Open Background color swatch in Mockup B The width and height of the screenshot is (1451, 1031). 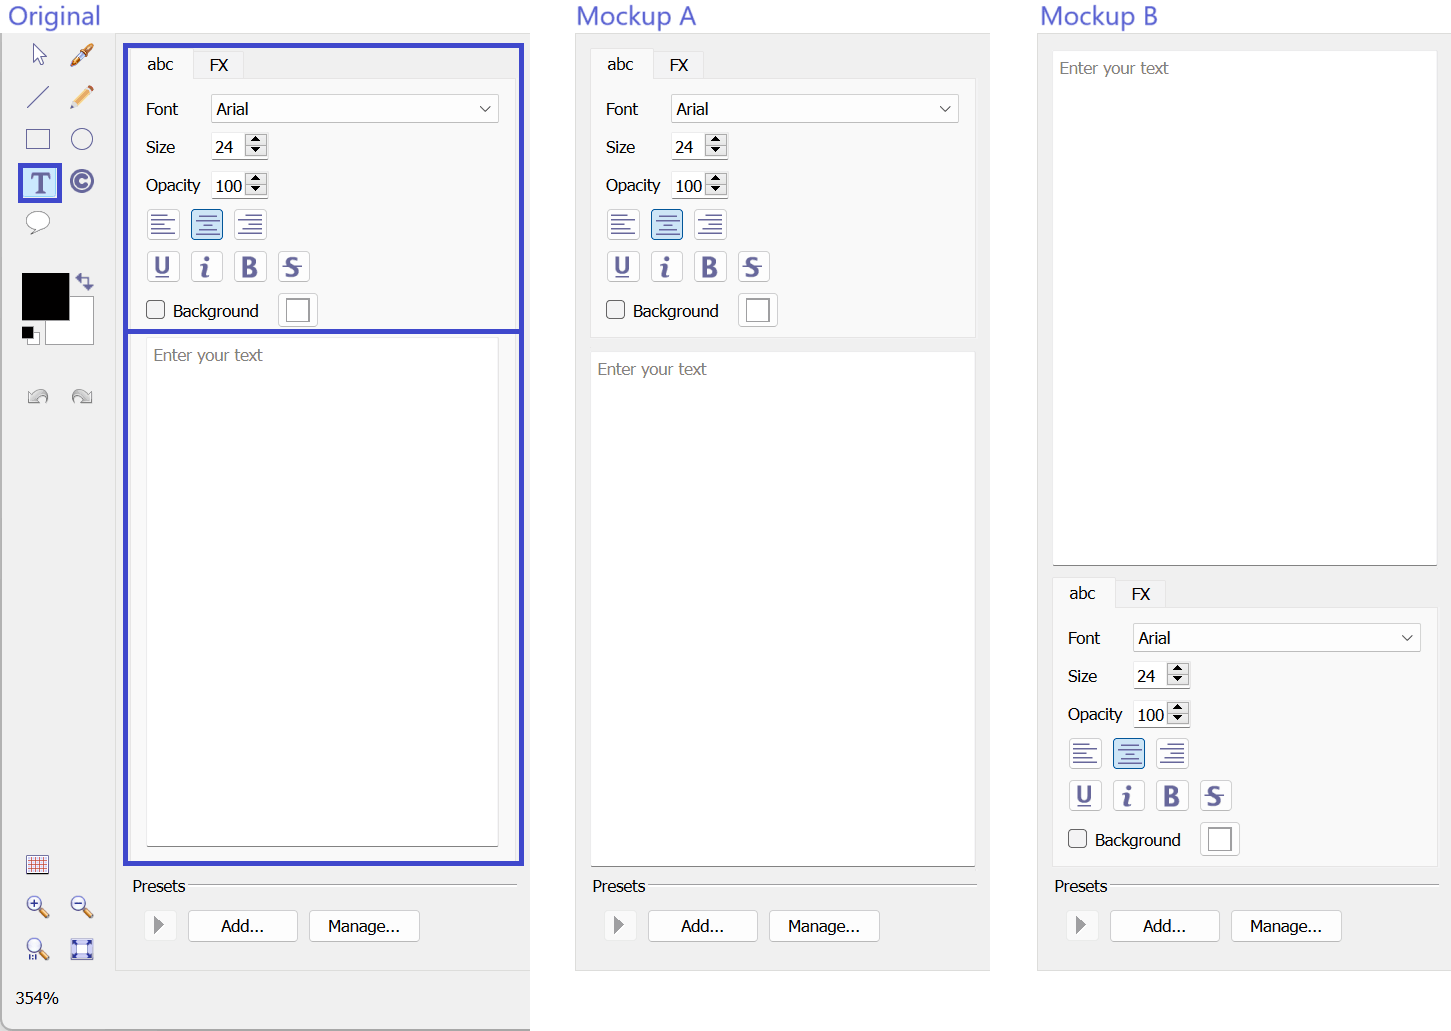[x=1220, y=839]
